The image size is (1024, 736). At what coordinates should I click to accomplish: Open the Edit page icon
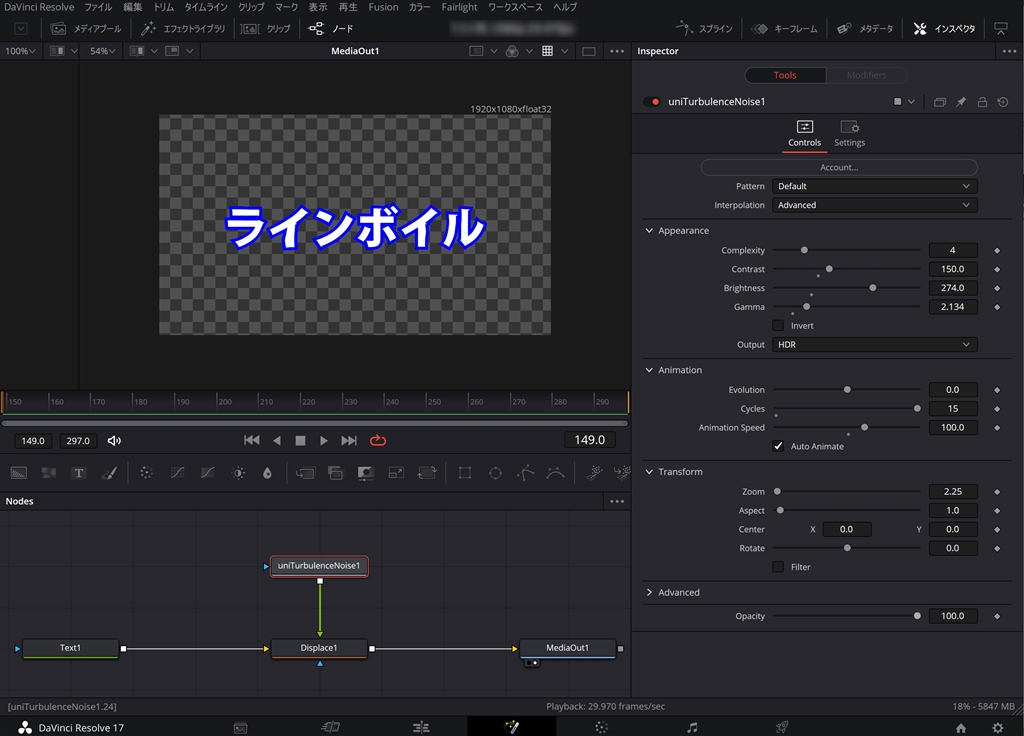tap(421, 727)
